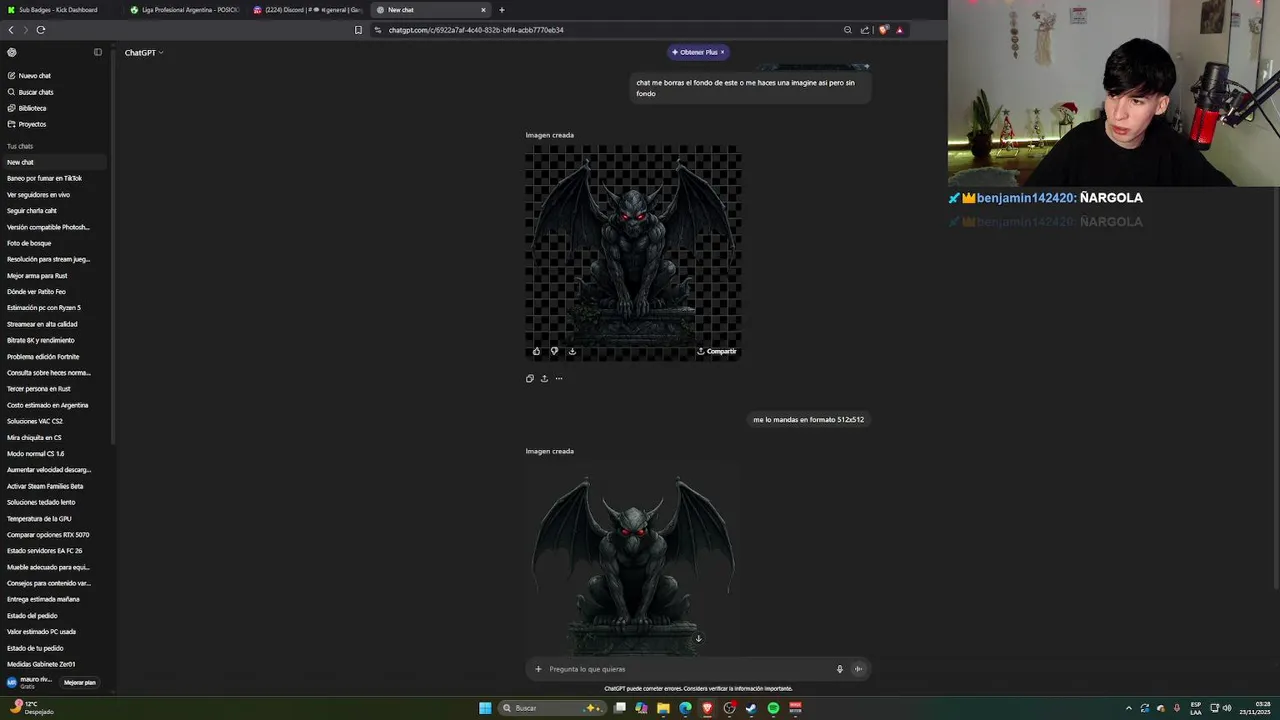The width and height of the screenshot is (1280, 720).
Task: Click the bookmark icon beside the address bar
Action: (358, 30)
